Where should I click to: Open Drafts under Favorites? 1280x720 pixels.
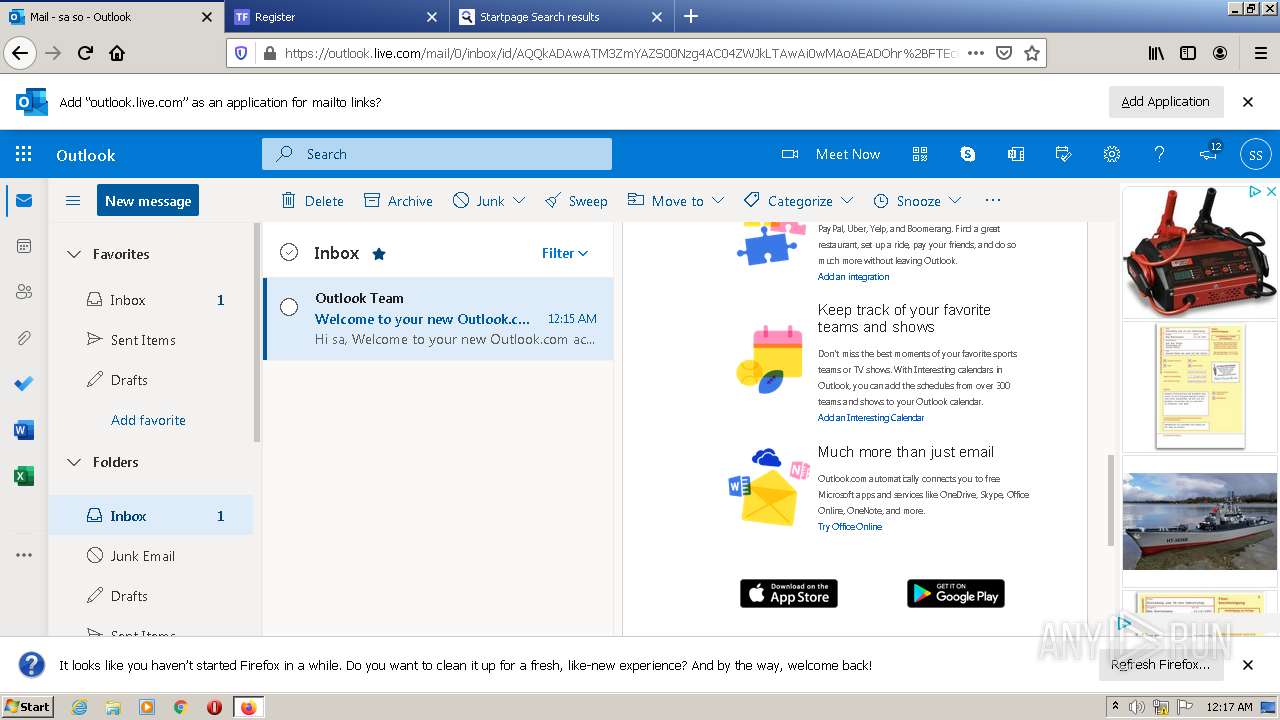click(151, 380)
